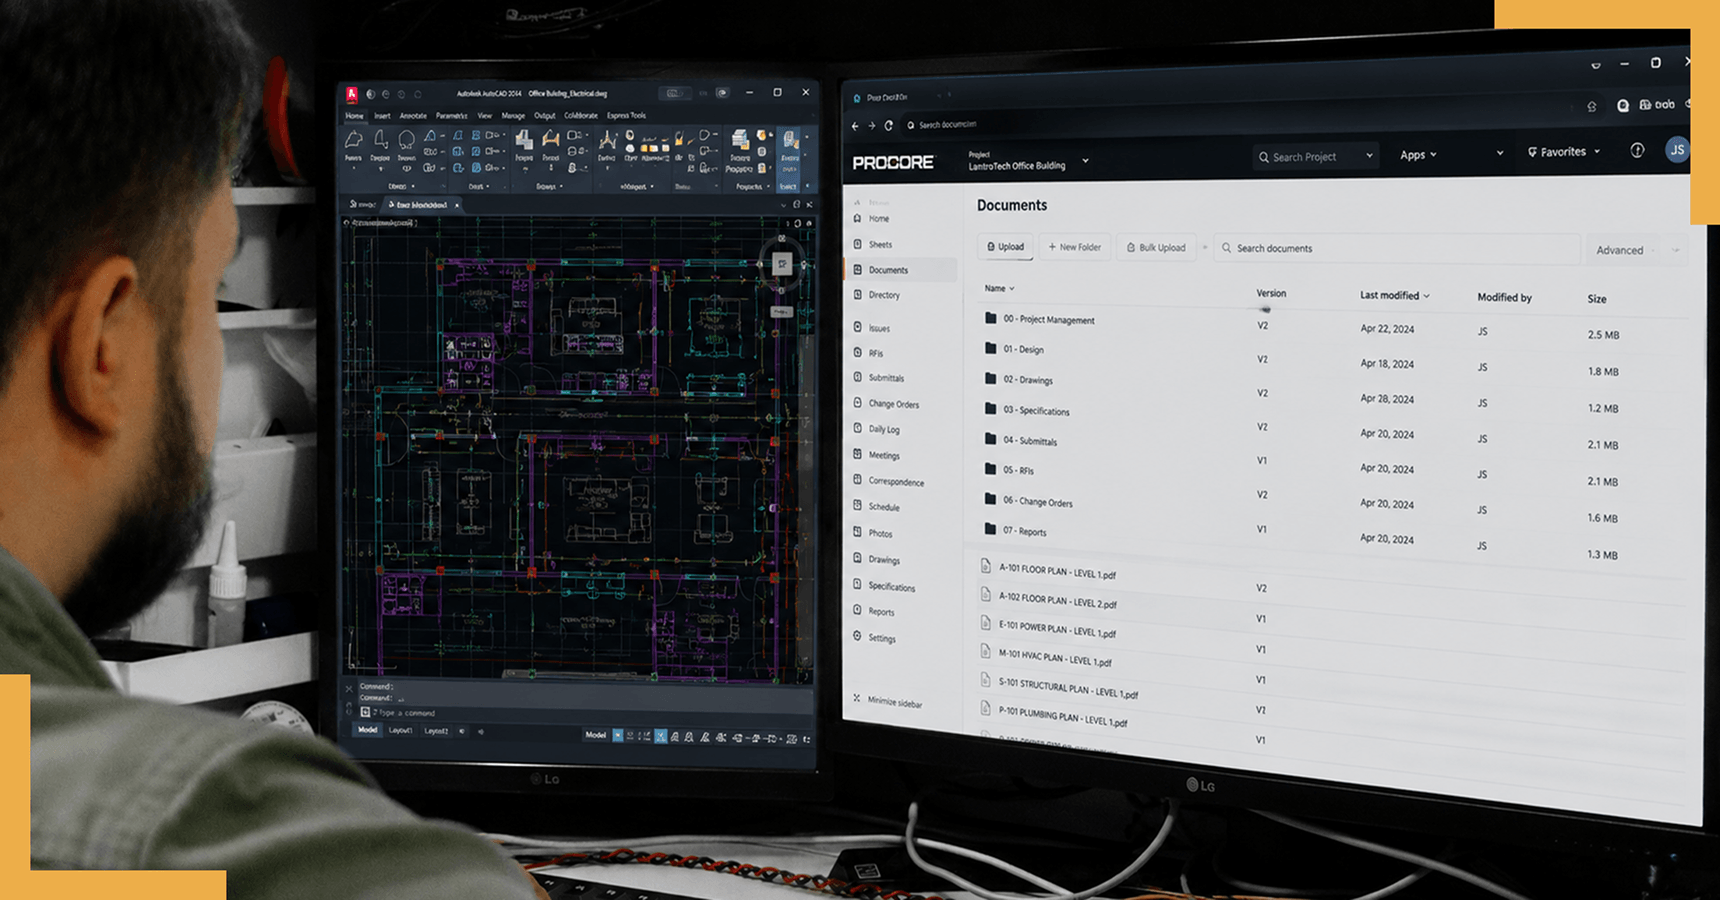The width and height of the screenshot is (1720, 900).
Task: Select the AutoCAD Output ribbon tab
Action: (x=544, y=116)
